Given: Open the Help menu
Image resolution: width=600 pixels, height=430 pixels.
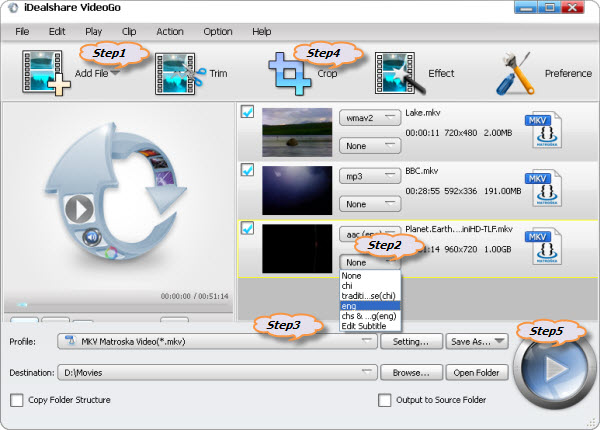Looking at the screenshot, I should pyautogui.click(x=262, y=31).
